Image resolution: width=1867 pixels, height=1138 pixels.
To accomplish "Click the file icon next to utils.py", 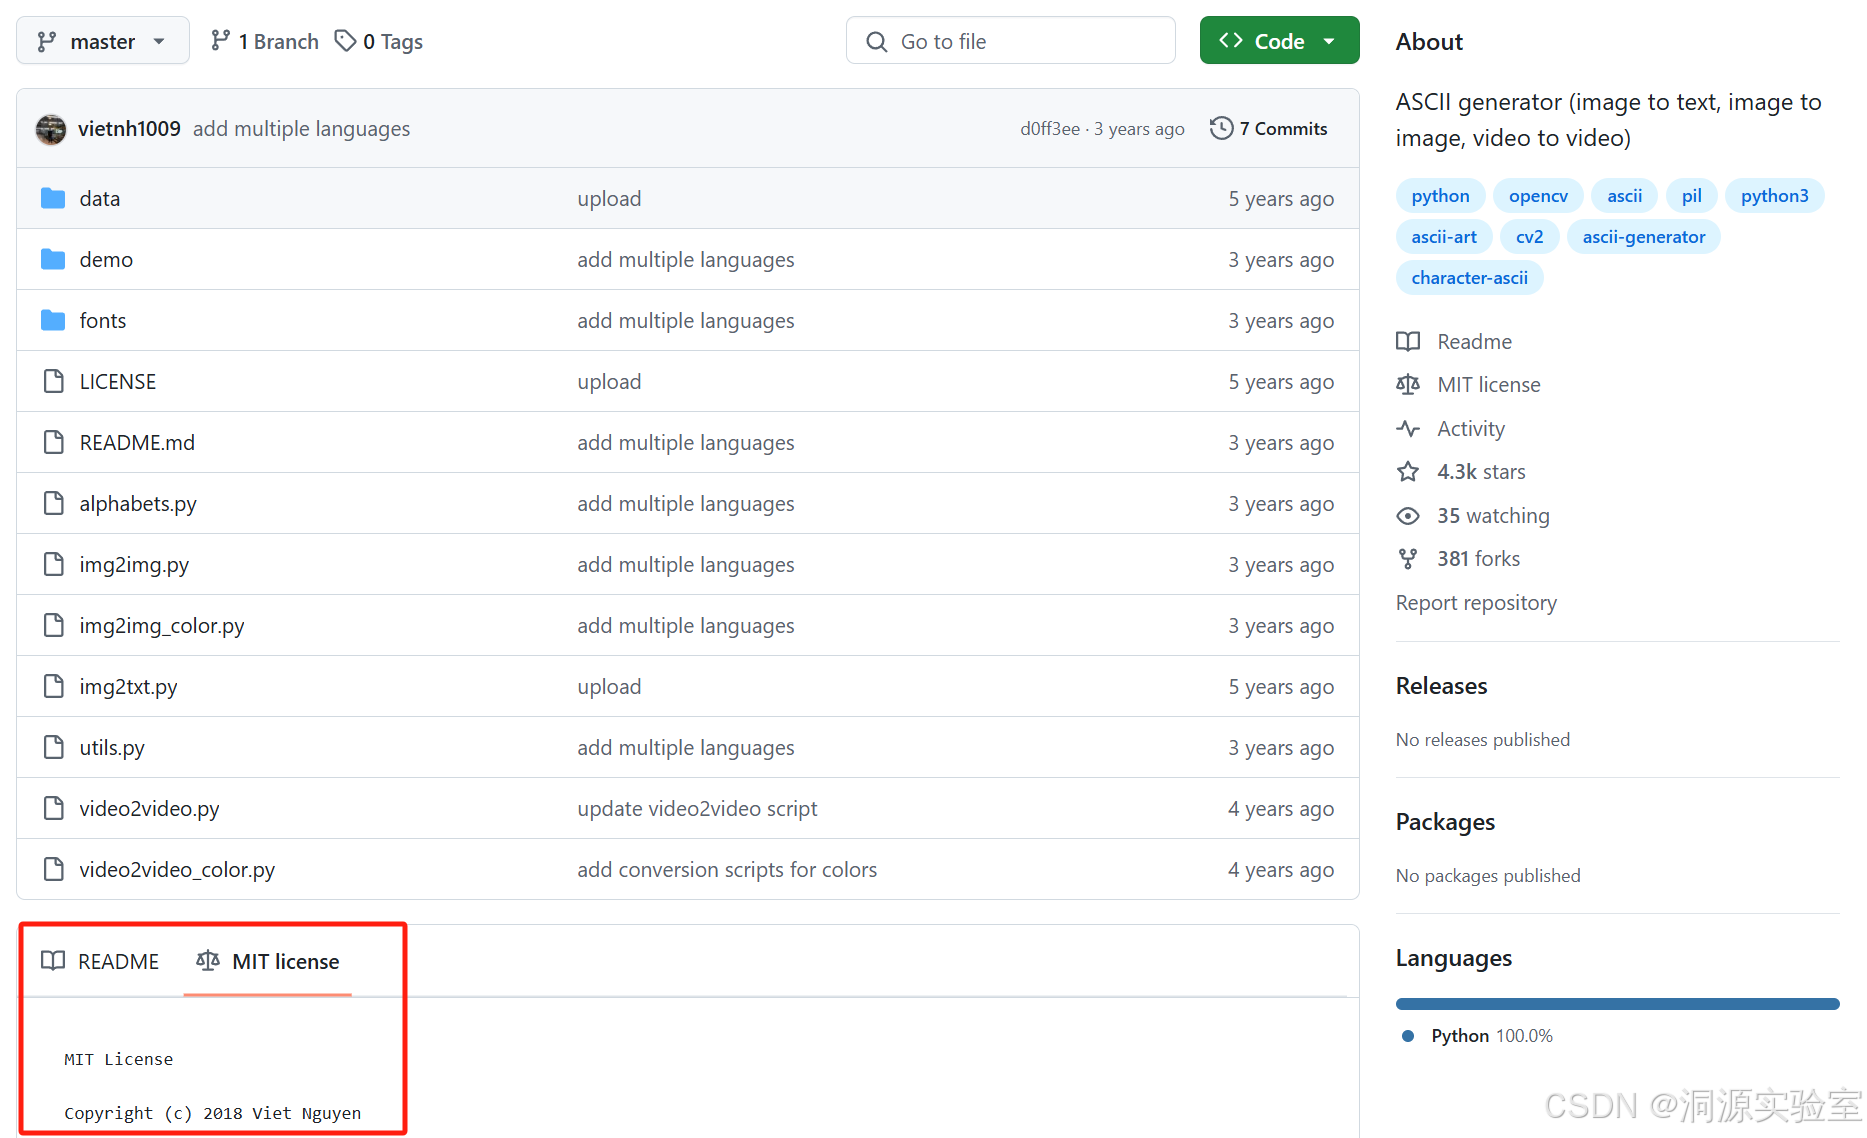I will 54,748.
